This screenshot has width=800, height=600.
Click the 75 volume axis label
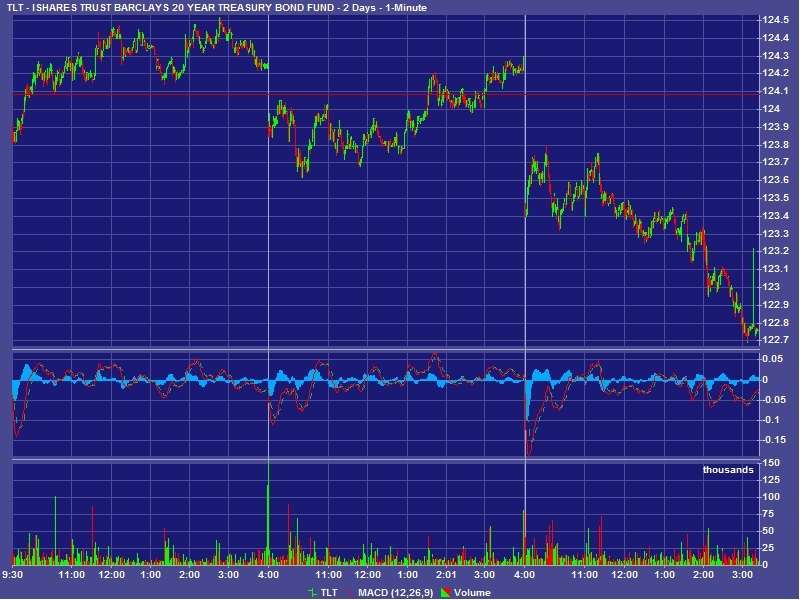coord(768,514)
